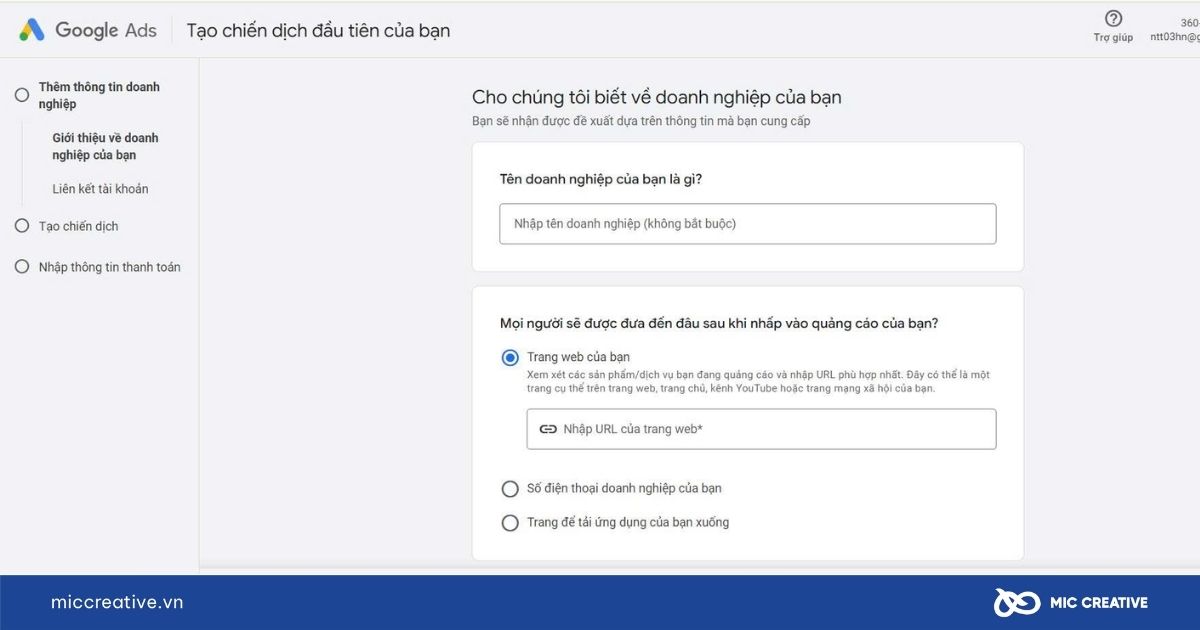This screenshot has width=1200, height=630.
Task: Click the Google Ads triangle logo icon
Action: click(x=32, y=30)
